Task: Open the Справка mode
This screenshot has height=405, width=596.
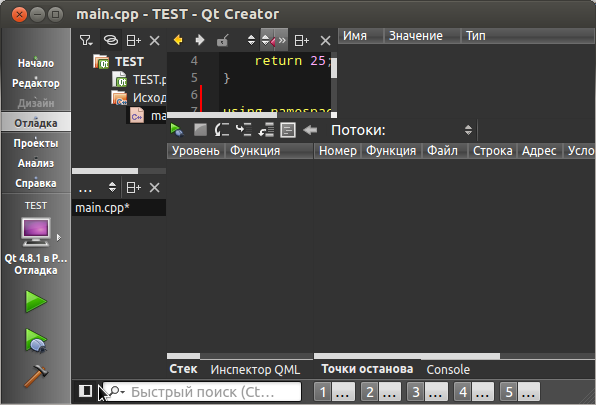Action: [x=36, y=183]
